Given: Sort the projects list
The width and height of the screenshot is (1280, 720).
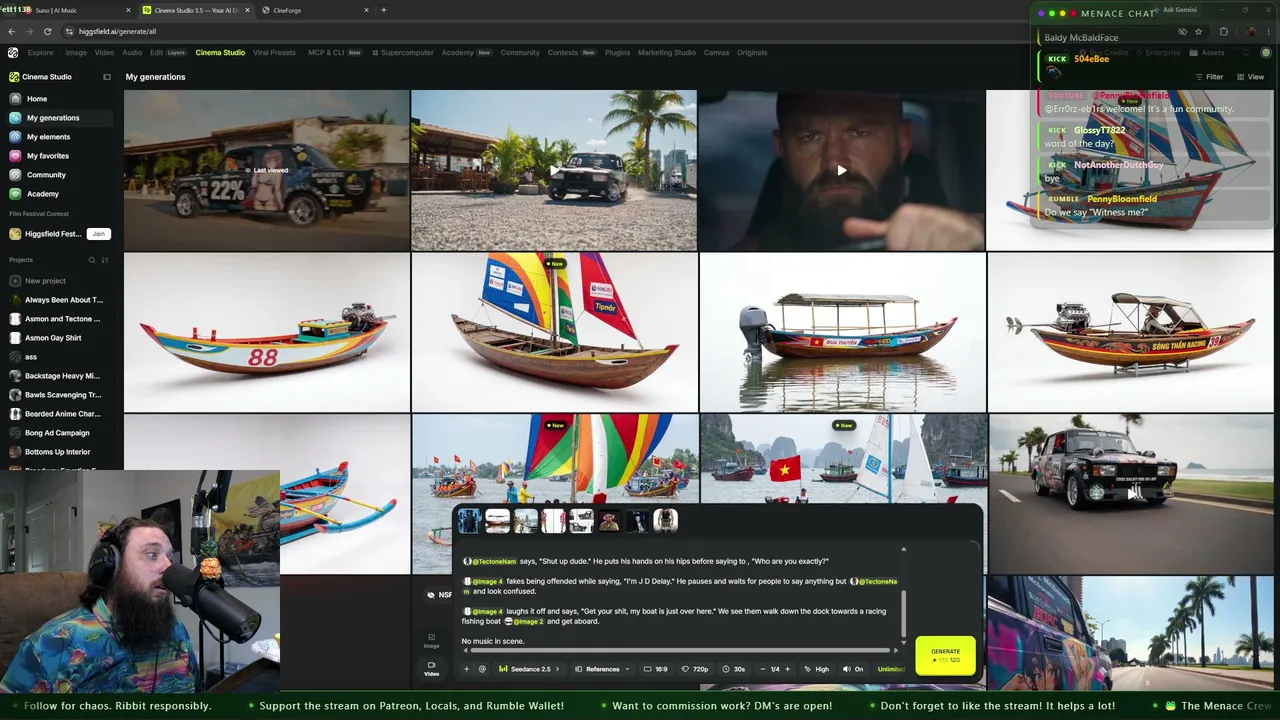Looking at the screenshot, I should [x=105, y=260].
